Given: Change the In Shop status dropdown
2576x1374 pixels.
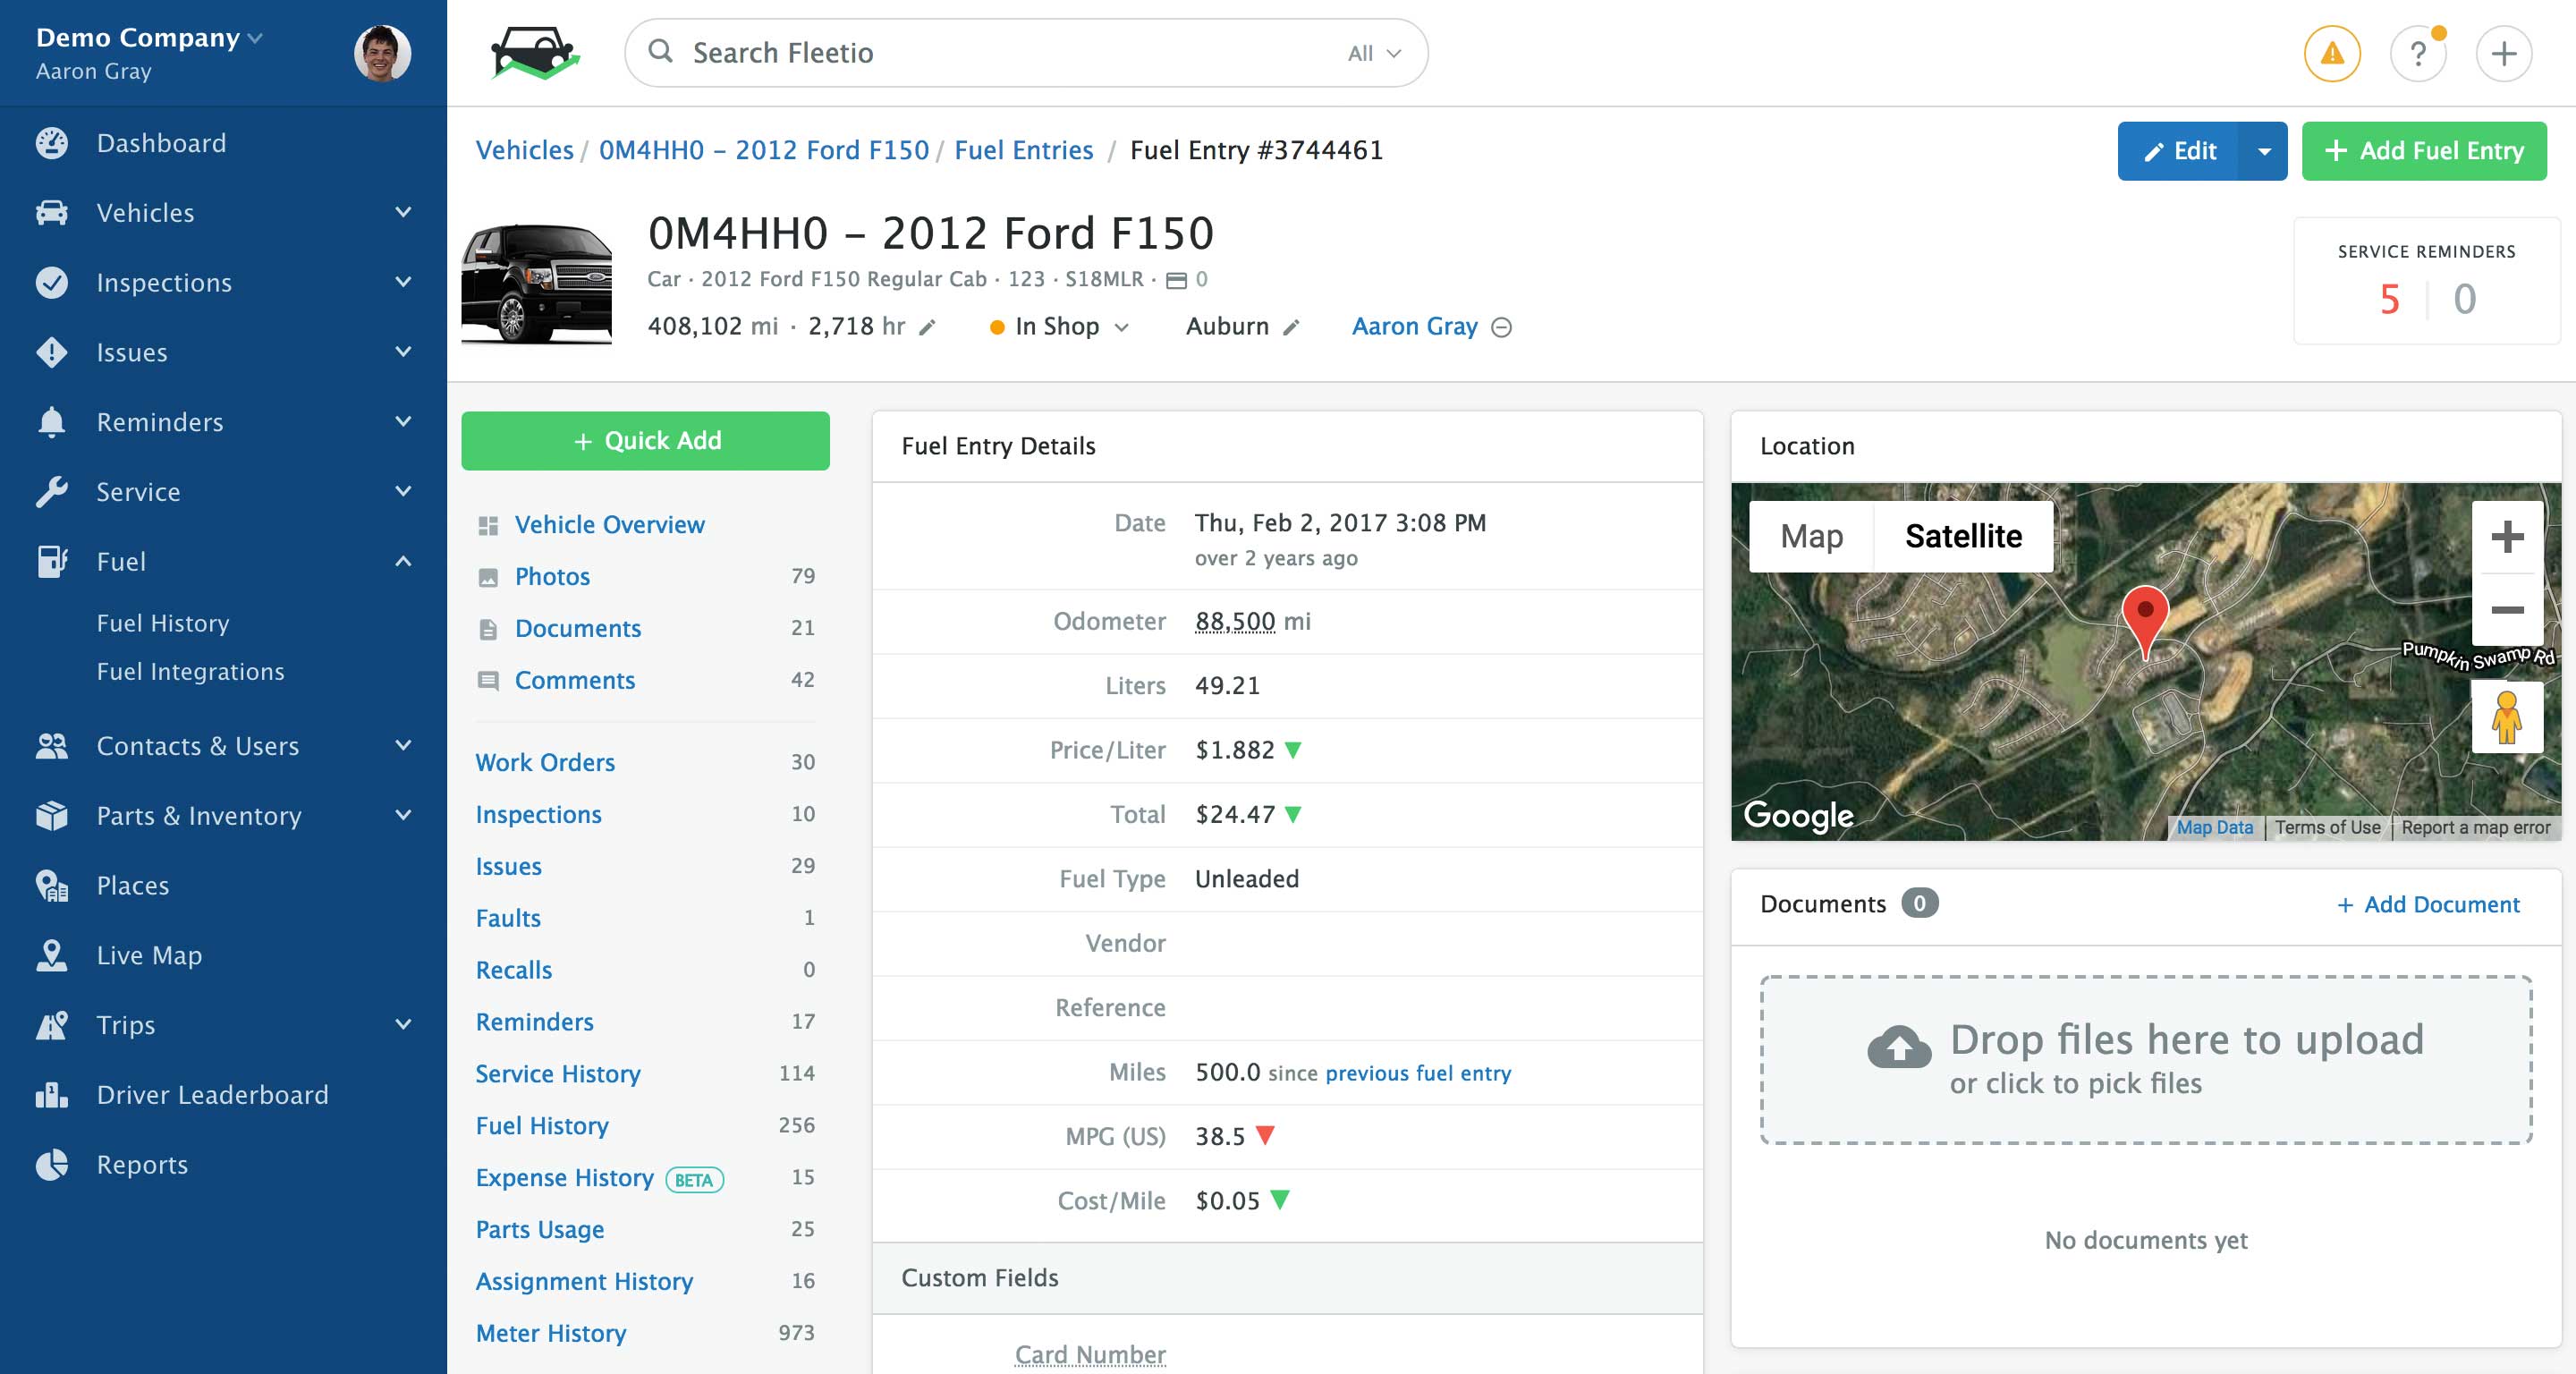Looking at the screenshot, I should [x=1059, y=327].
